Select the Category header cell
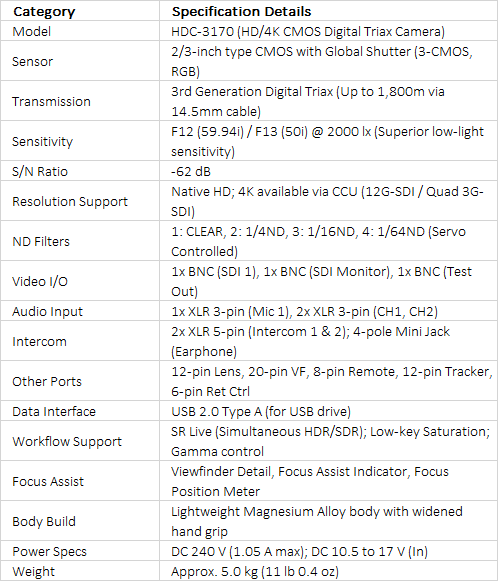This screenshot has width=498, height=581. pyautogui.click(x=80, y=11)
